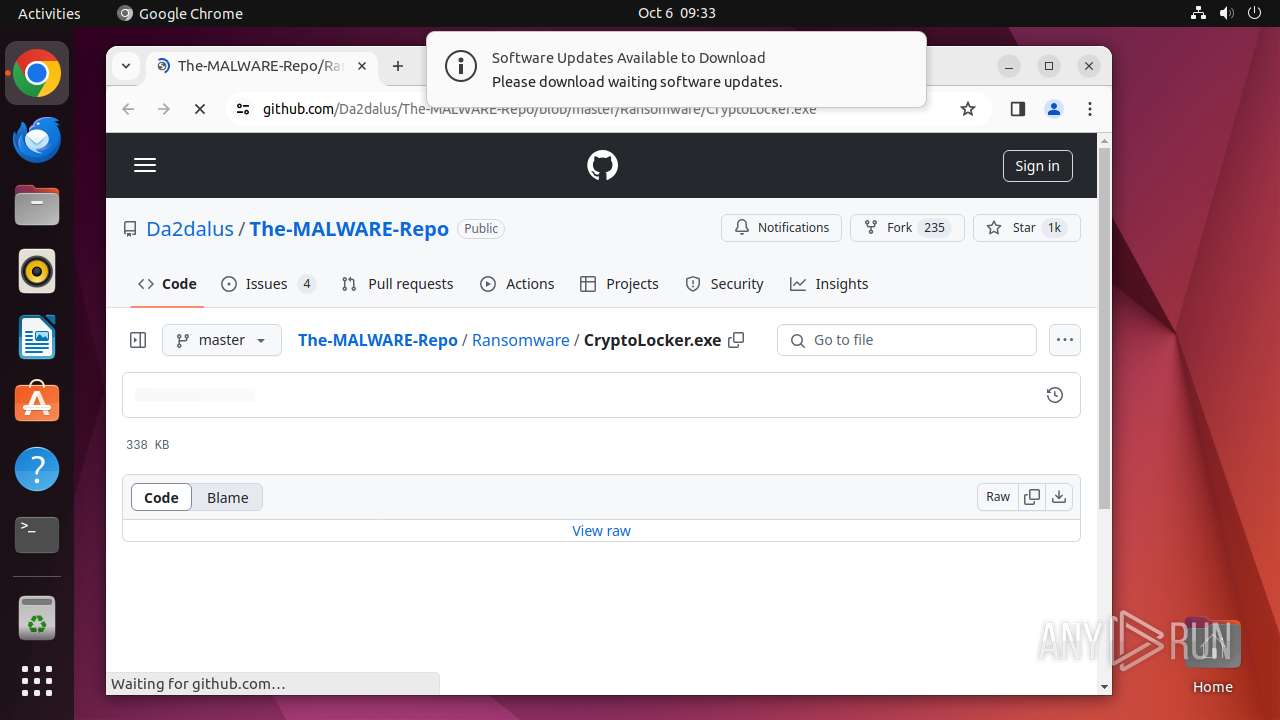Copy the CryptoLocker.exe file path
Image resolution: width=1280 pixels, height=720 pixels.
click(737, 340)
